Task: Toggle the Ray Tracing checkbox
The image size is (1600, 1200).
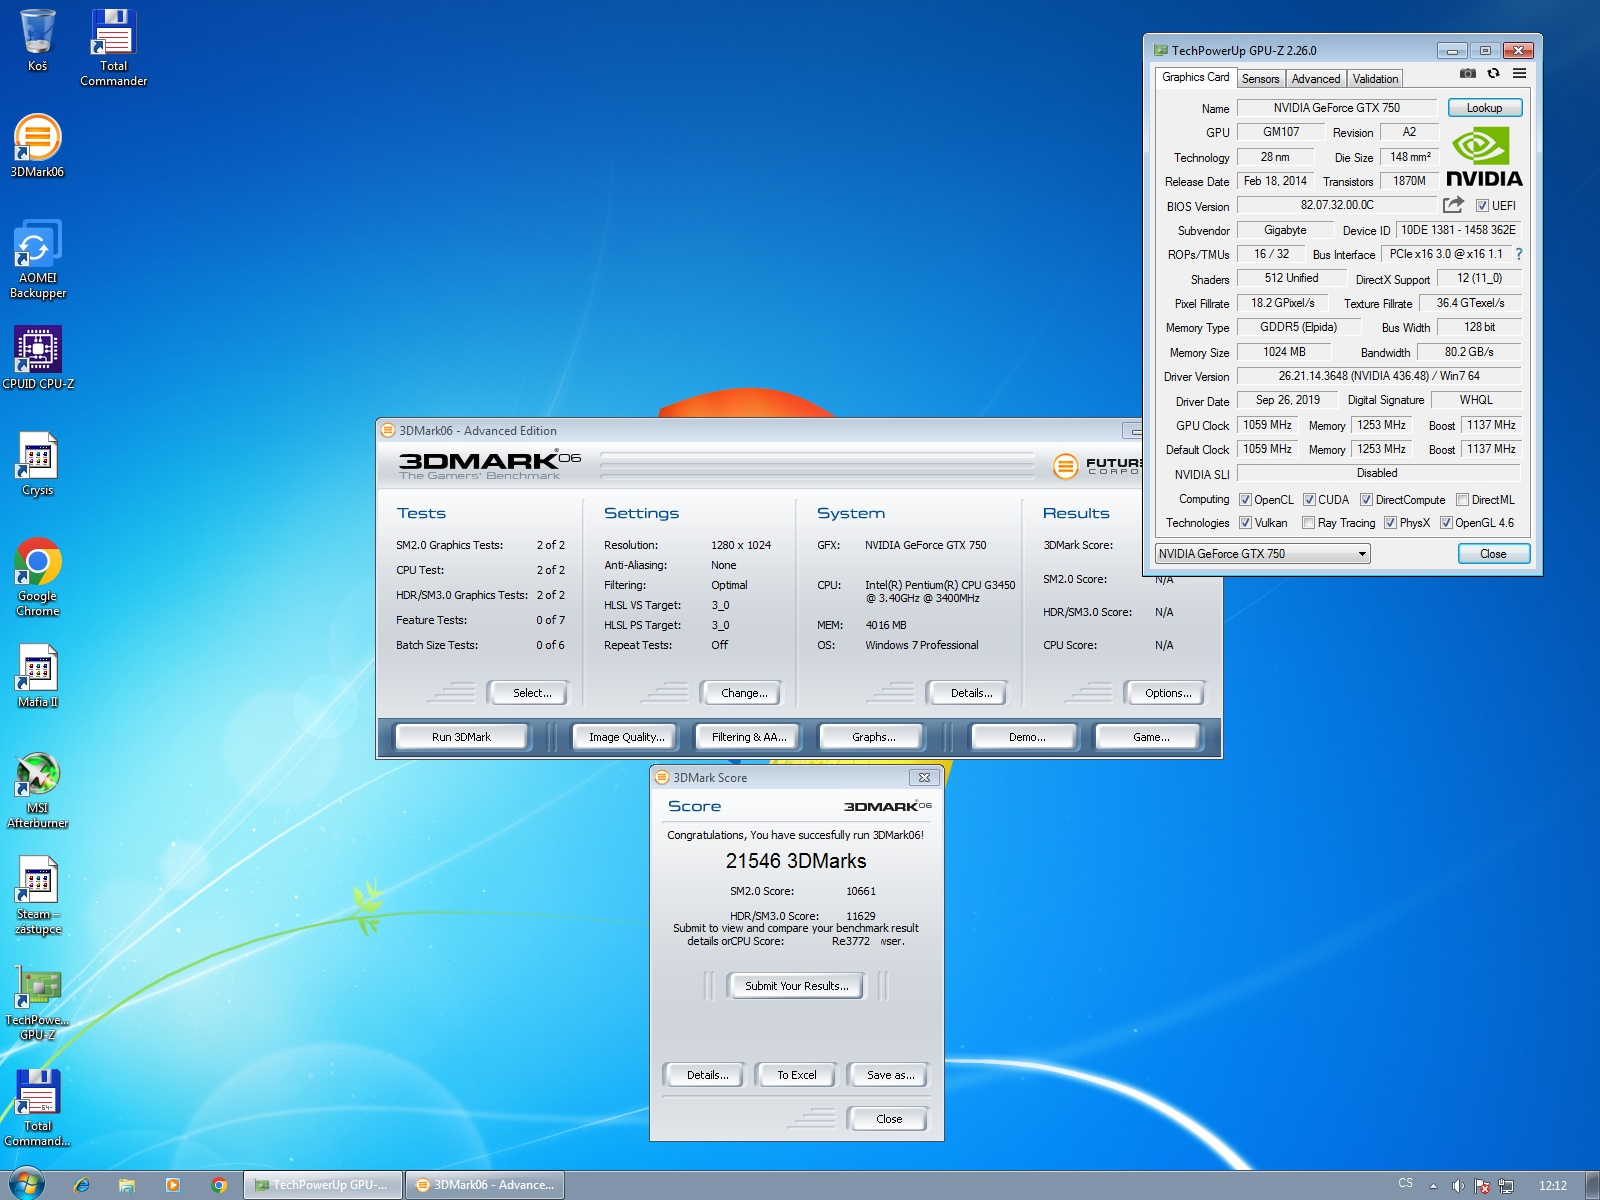Action: [x=1308, y=523]
